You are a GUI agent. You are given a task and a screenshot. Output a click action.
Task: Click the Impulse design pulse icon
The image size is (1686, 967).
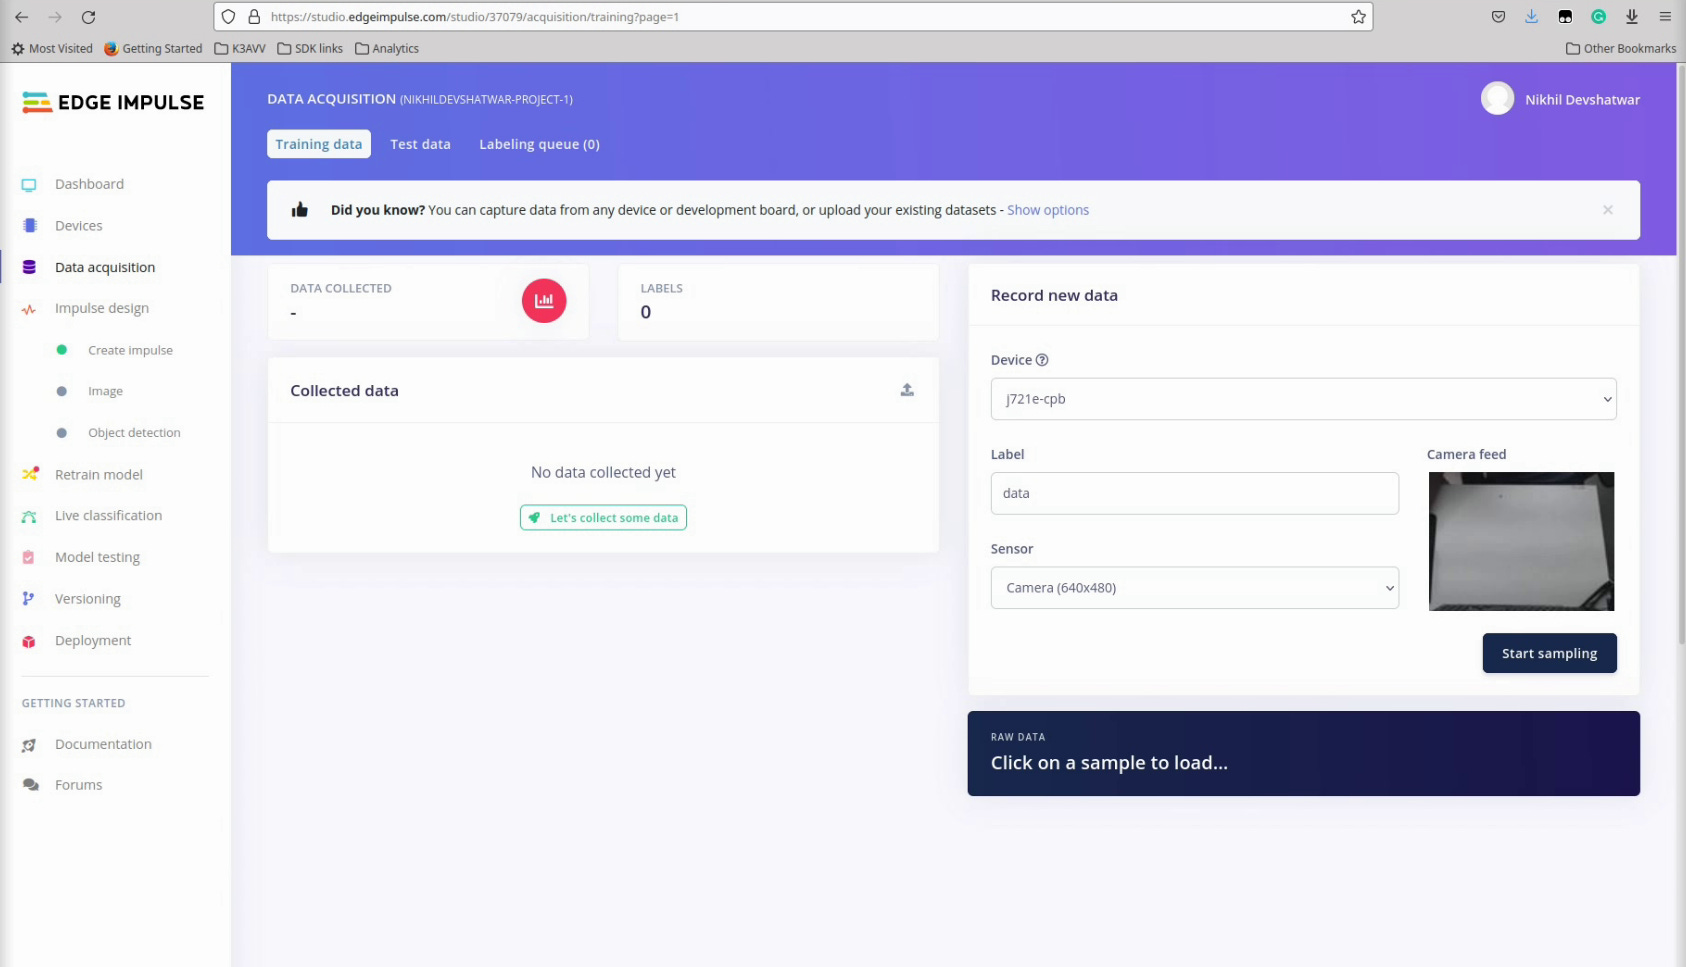(29, 309)
